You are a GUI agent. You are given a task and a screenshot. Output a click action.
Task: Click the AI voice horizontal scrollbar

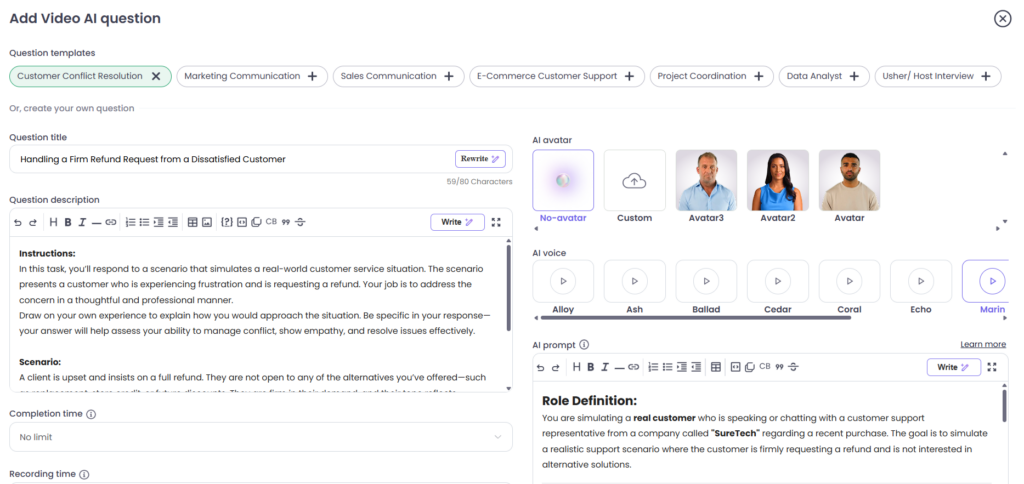tap(695, 317)
